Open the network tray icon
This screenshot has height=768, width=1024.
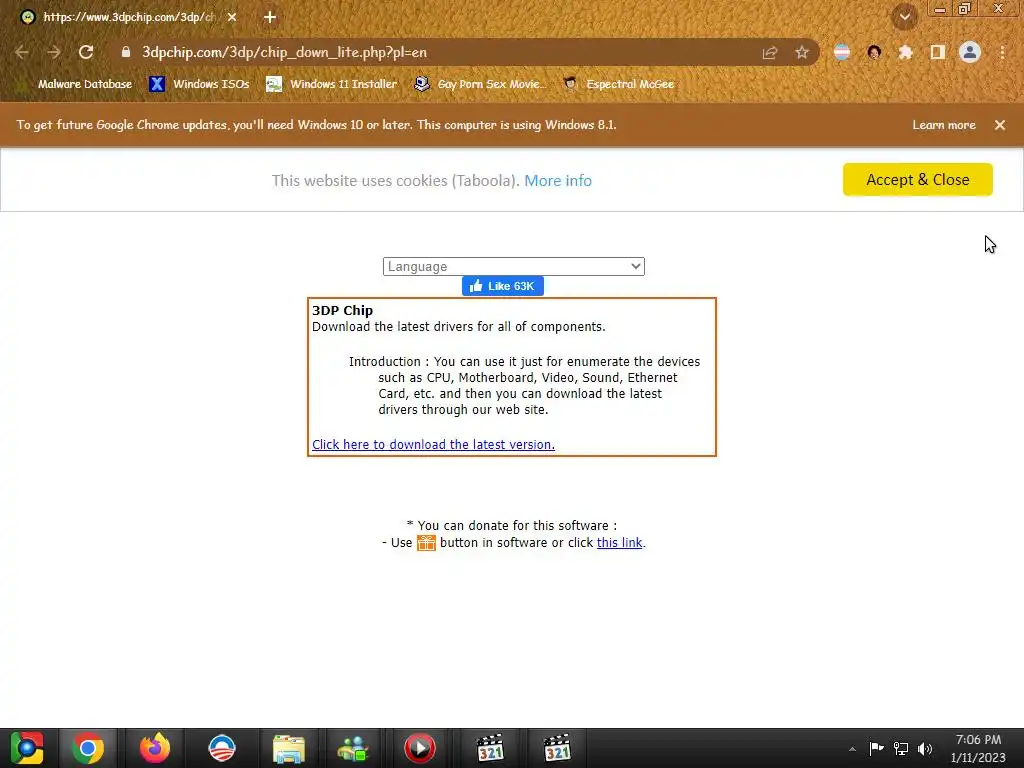pyautogui.click(x=901, y=748)
